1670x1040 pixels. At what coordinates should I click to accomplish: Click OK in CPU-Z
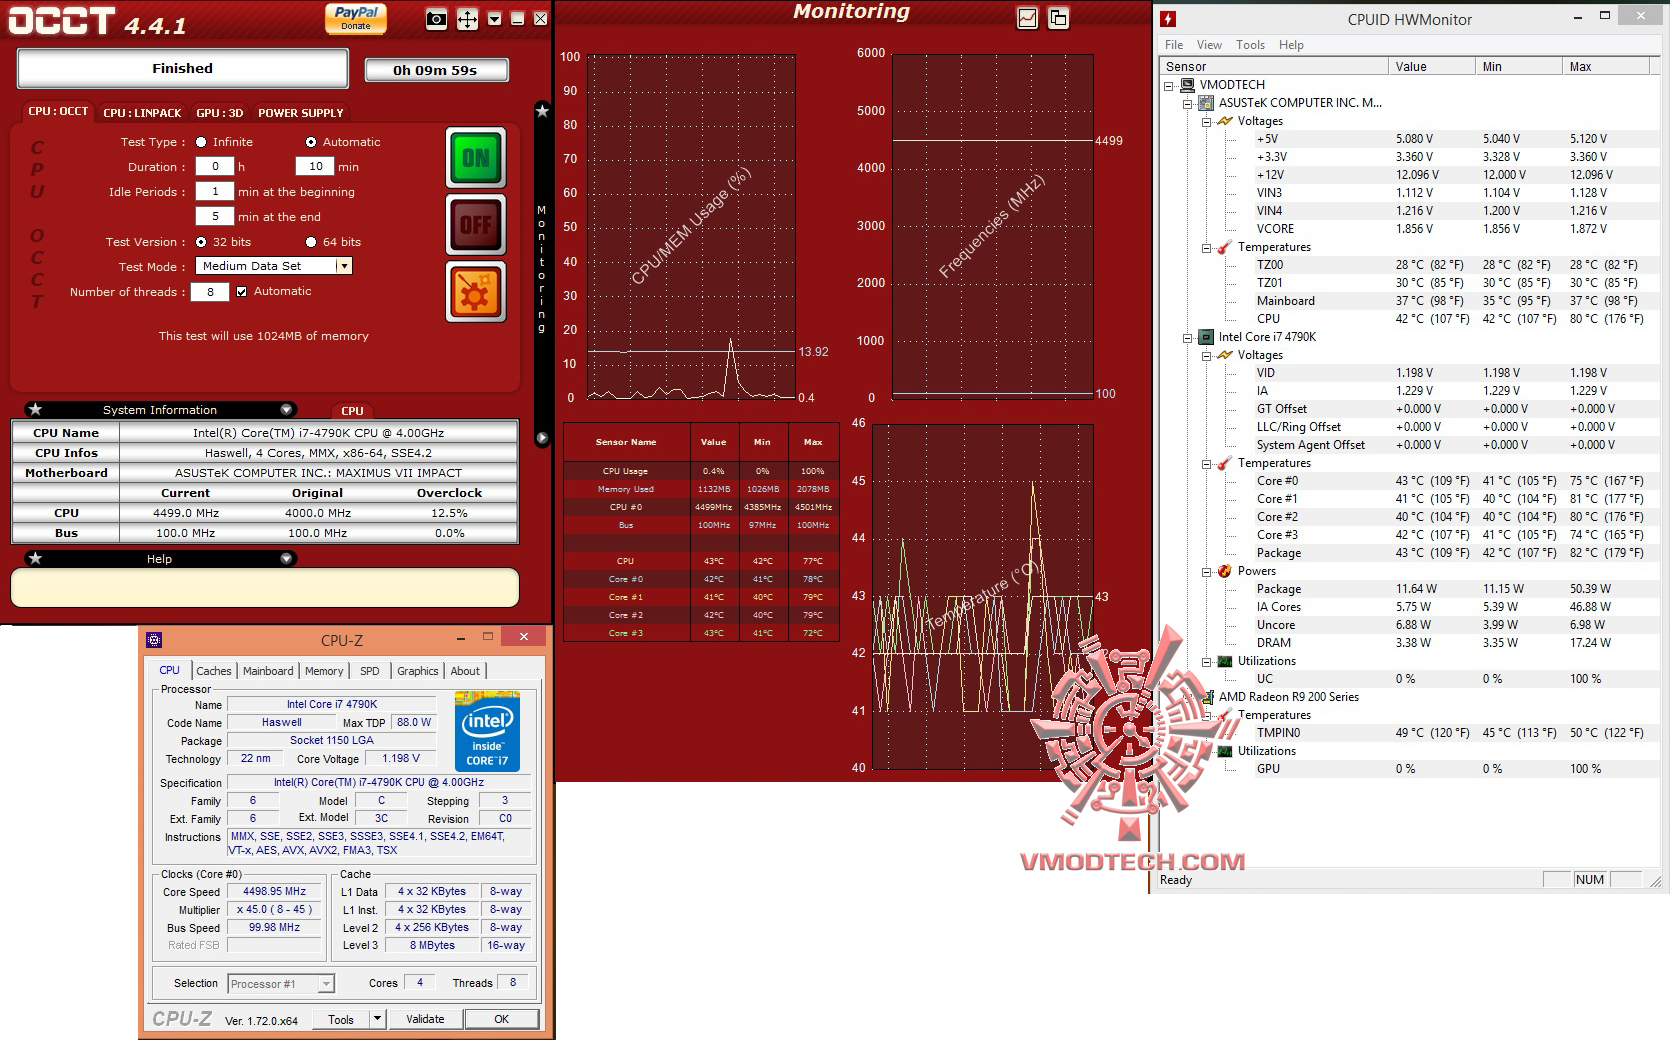[502, 1019]
